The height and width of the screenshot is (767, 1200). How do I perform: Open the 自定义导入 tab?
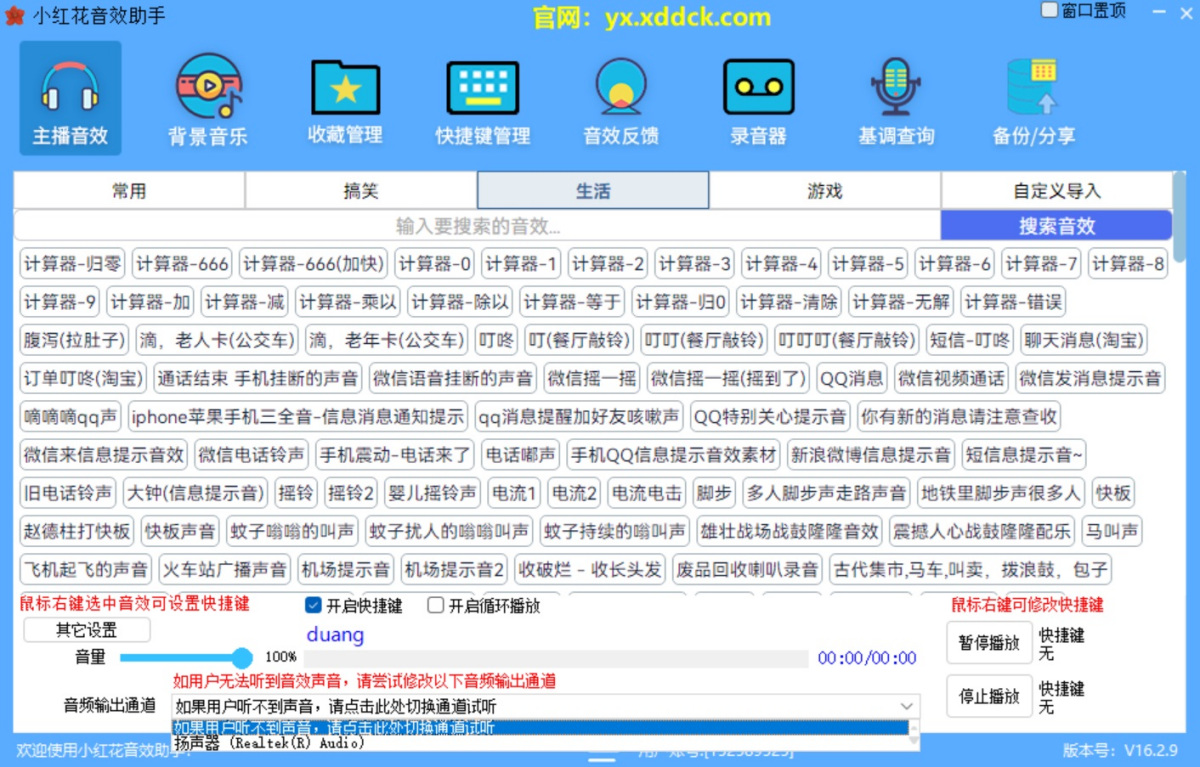pos(1056,189)
